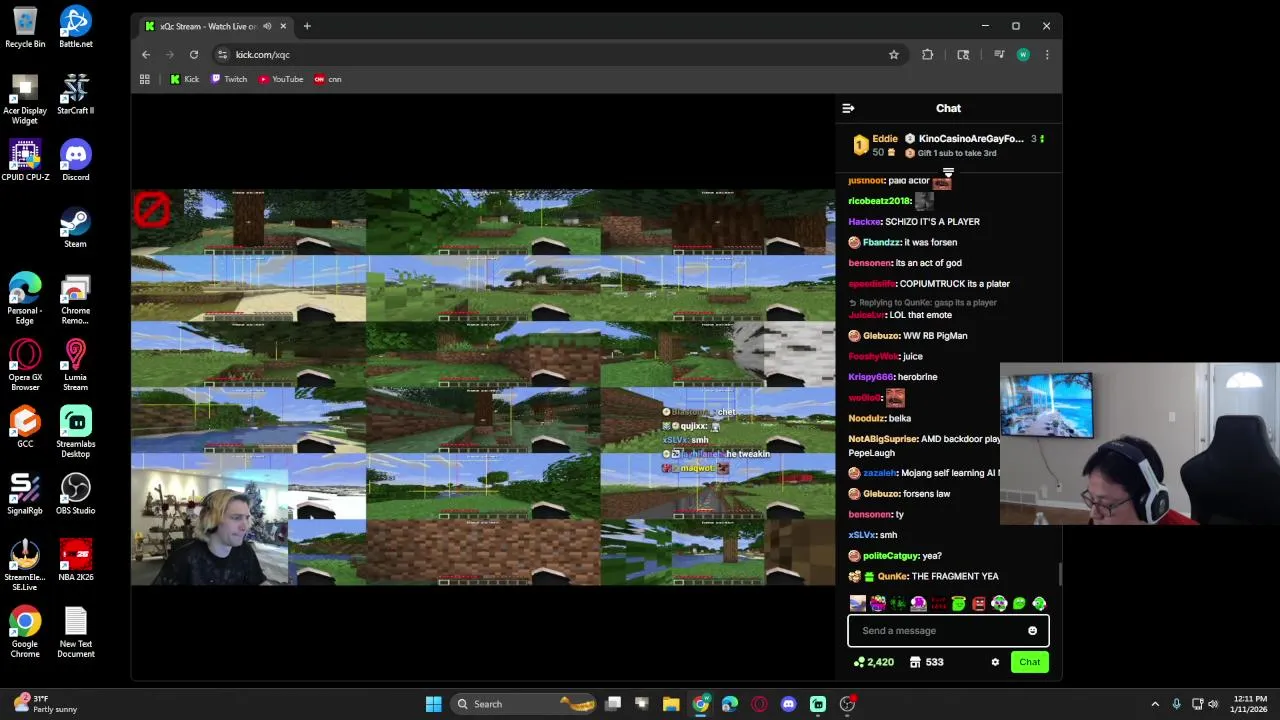Open the clock showing 12:11 PM

(x=1250, y=704)
